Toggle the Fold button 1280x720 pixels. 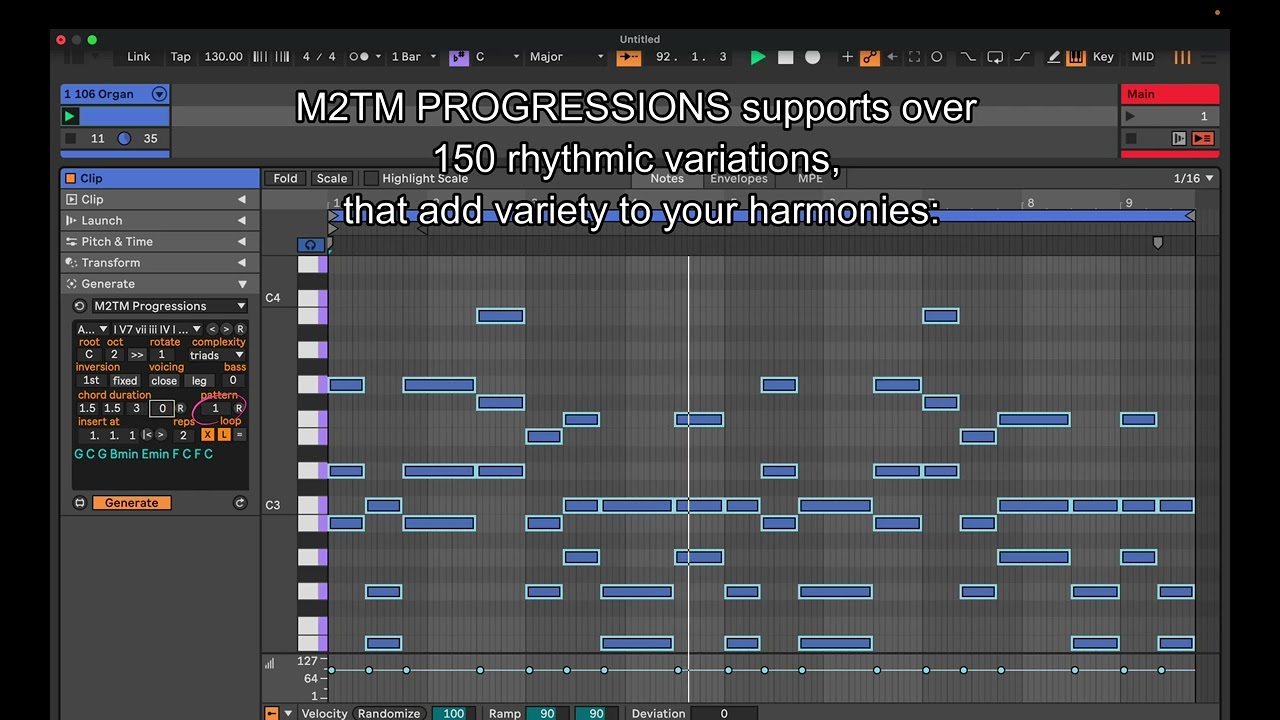[285, 178]
